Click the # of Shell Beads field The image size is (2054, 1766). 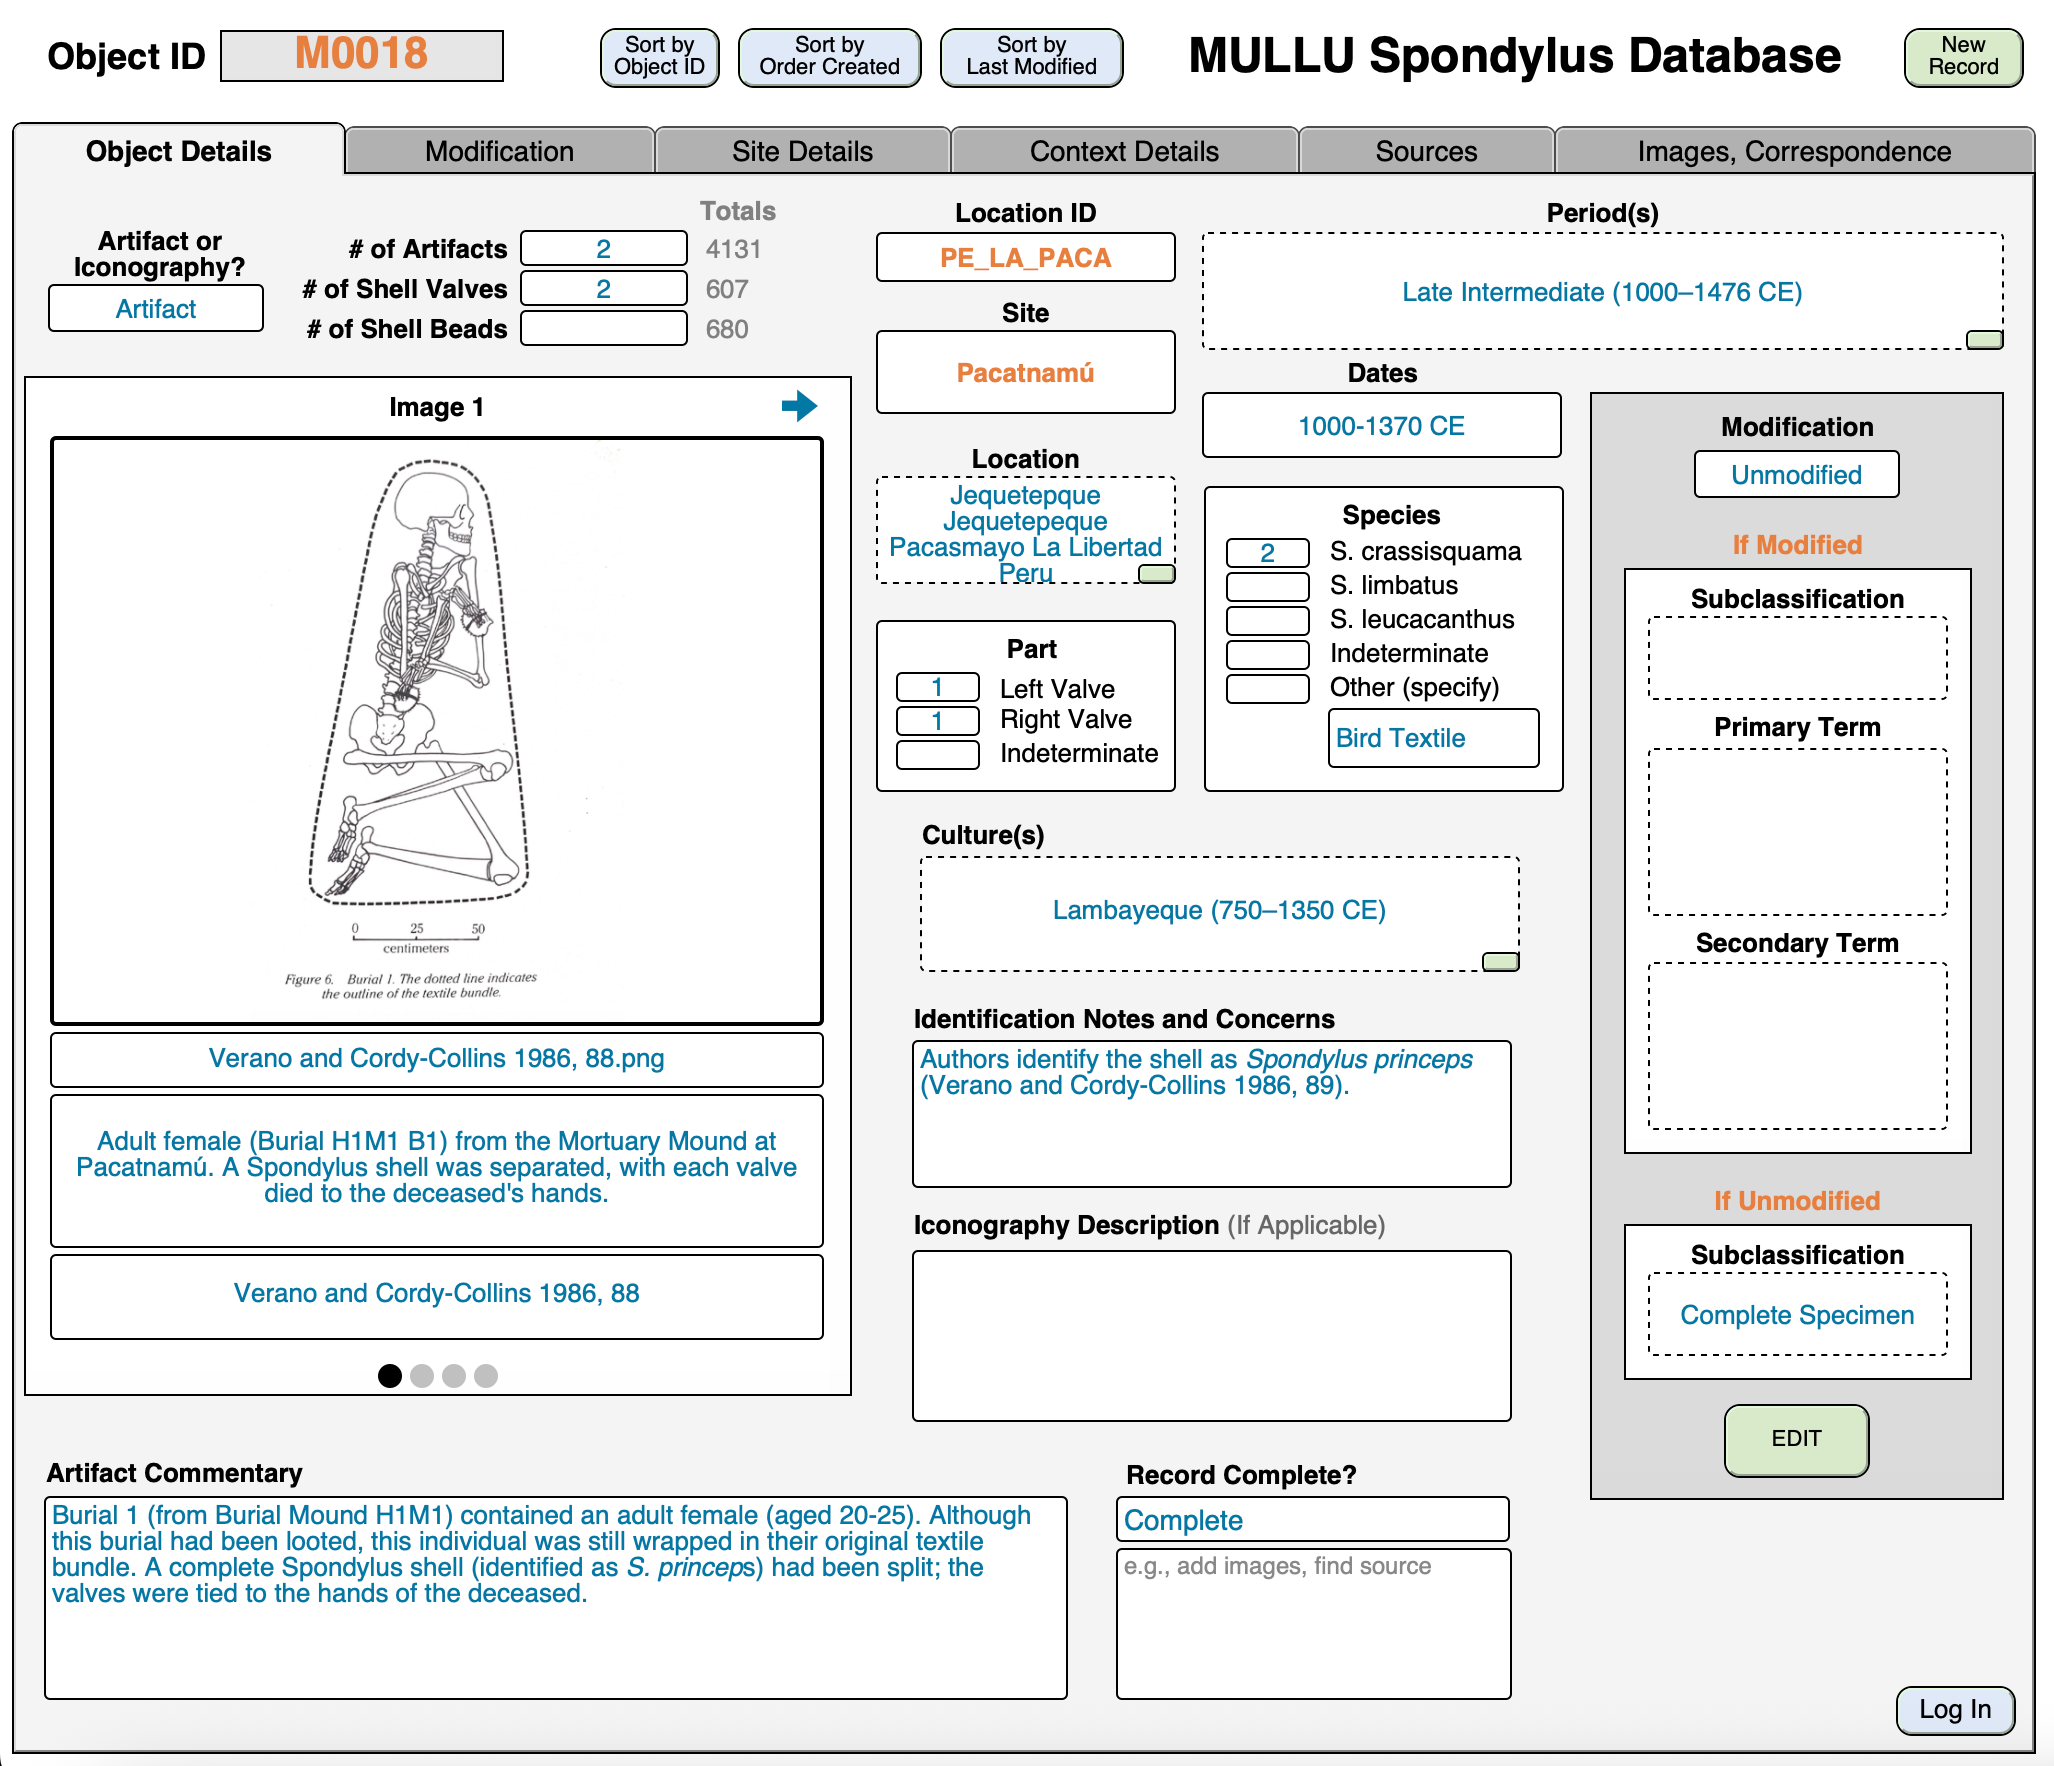604,329
